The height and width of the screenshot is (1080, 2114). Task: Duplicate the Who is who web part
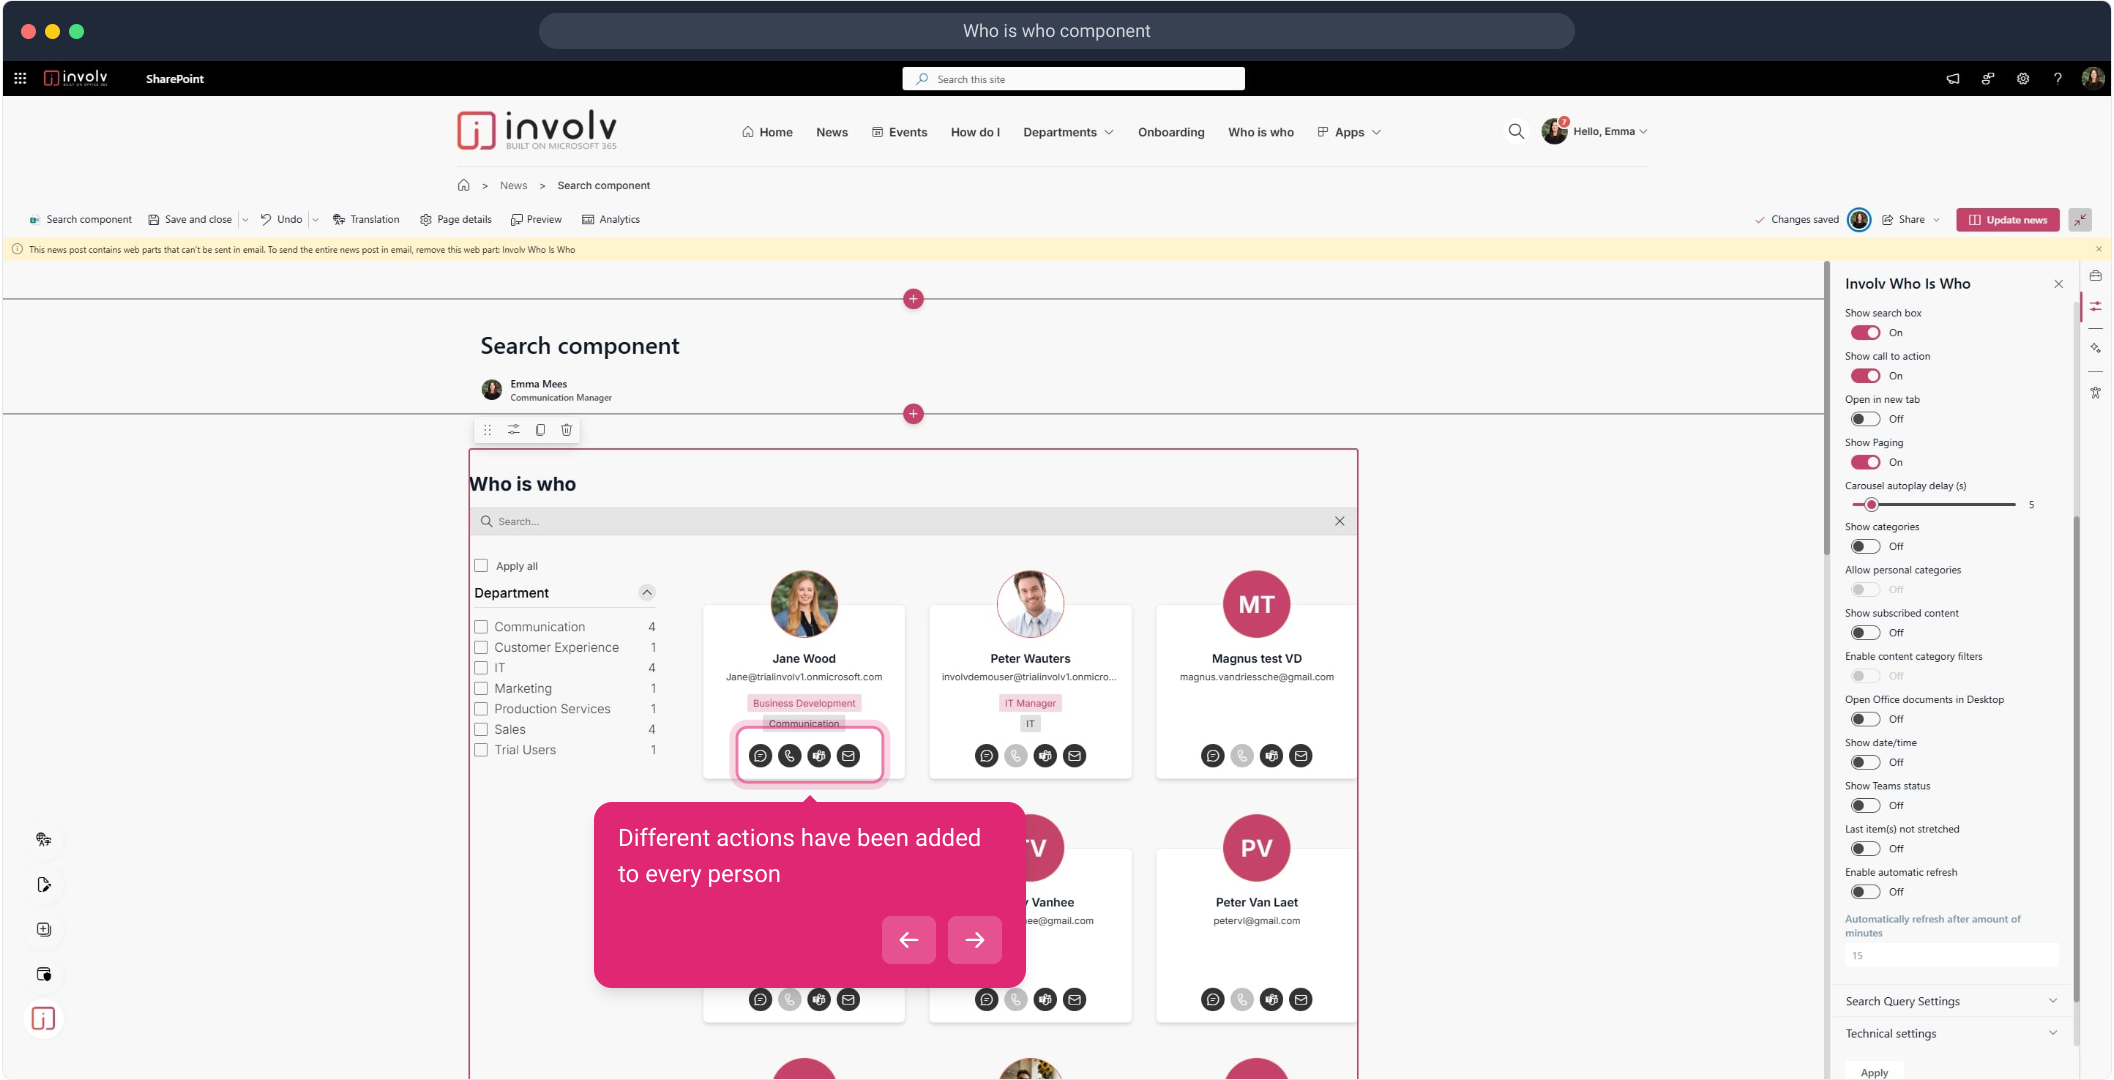(x=540, y=430)
